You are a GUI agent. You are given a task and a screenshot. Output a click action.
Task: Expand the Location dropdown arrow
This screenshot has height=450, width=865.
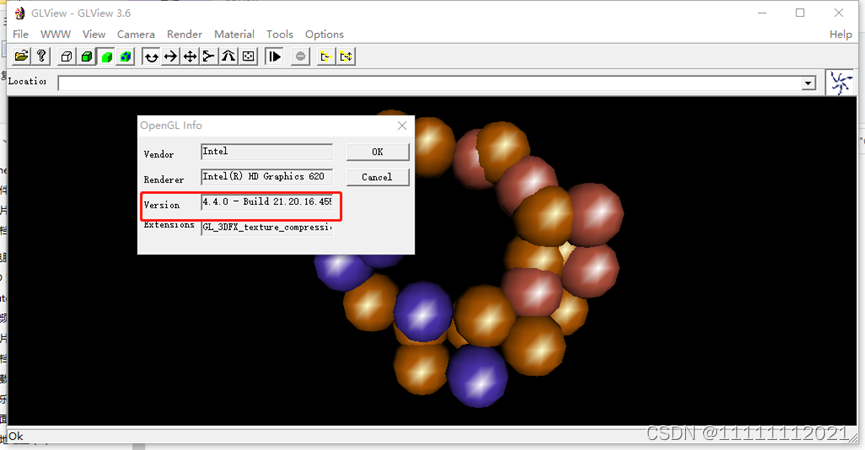click(809, 84)
